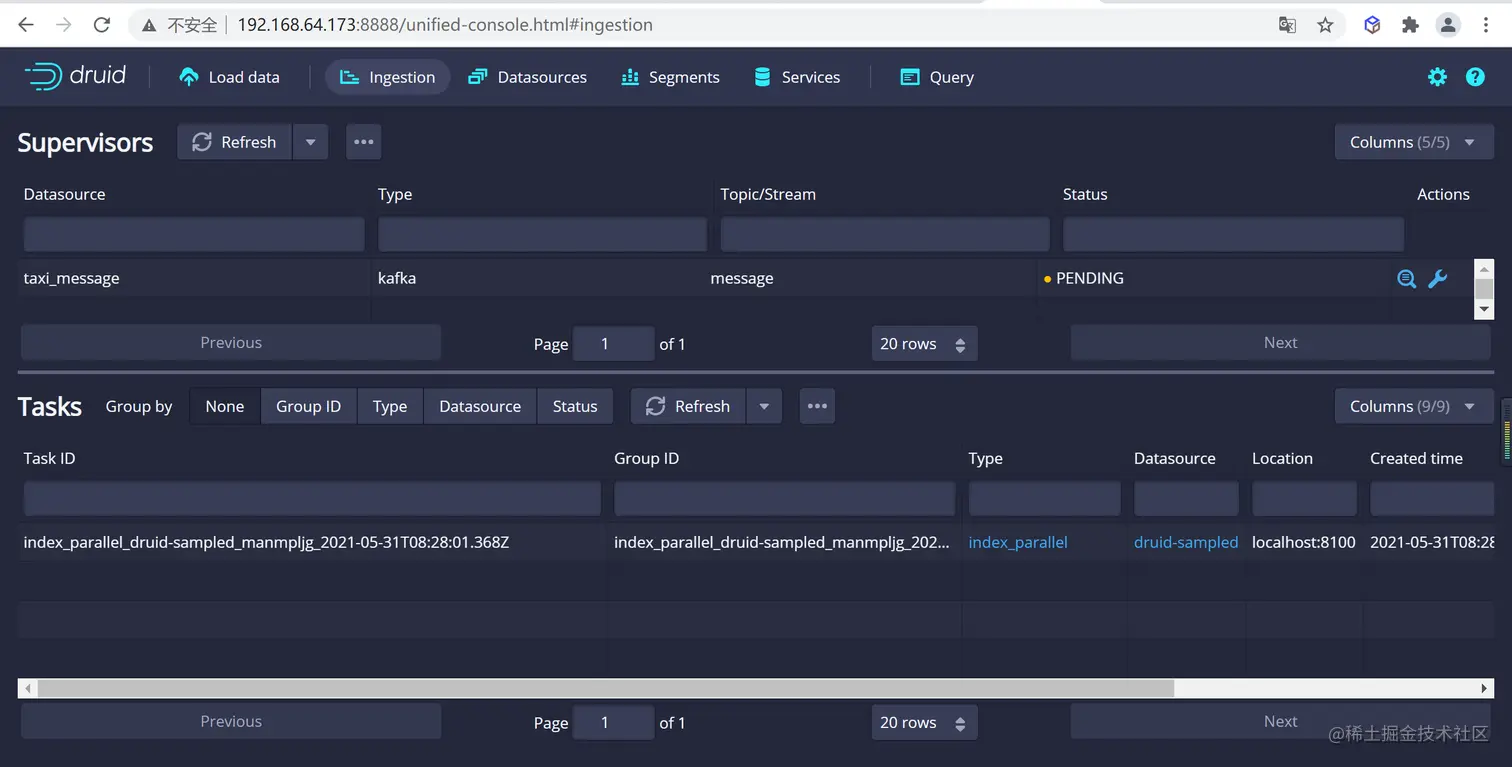Click the Tasks page number field
Screen dimensions: 1512x767
click(x=613, y=722)
